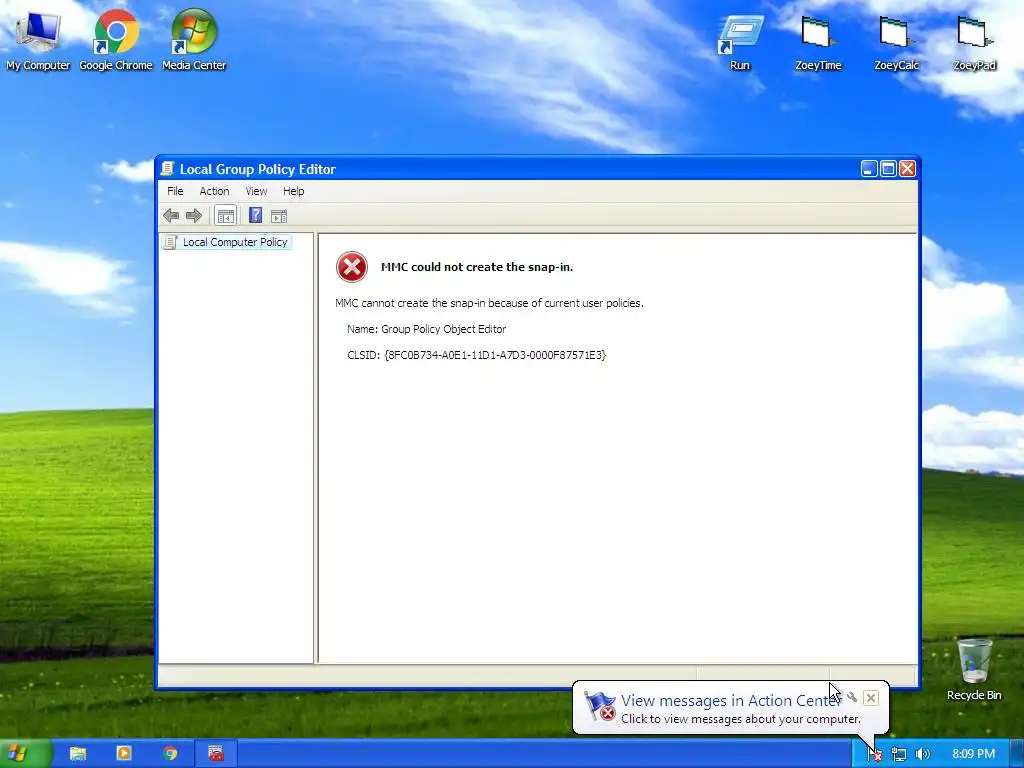Click the Show Desktop strip at the taskbar's end
The height and width of the screenshot is (768, 1024).
pos(1017,754)
